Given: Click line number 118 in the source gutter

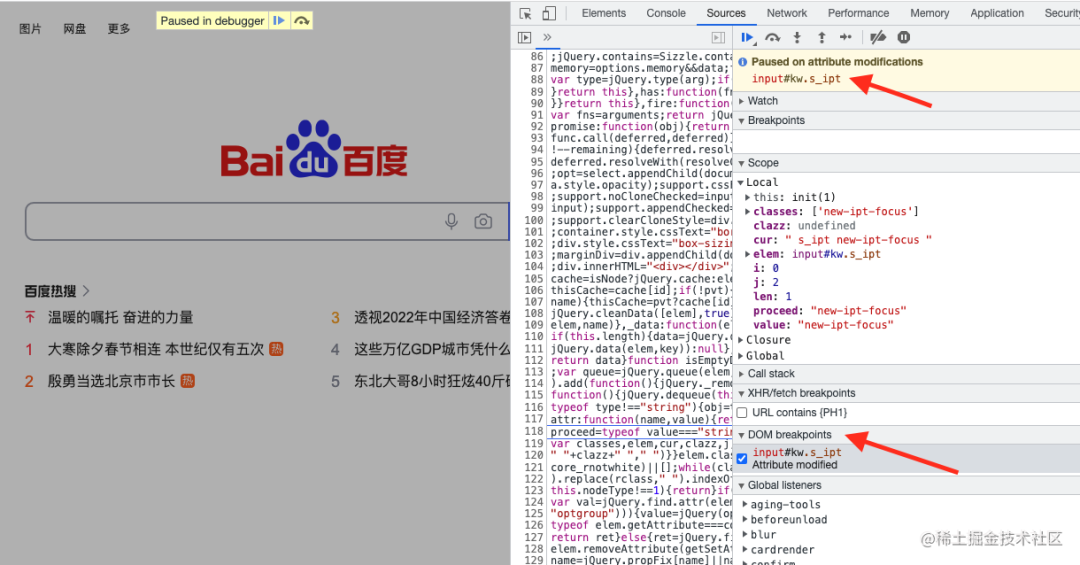Looking at the screenshot, I should 534,432.
